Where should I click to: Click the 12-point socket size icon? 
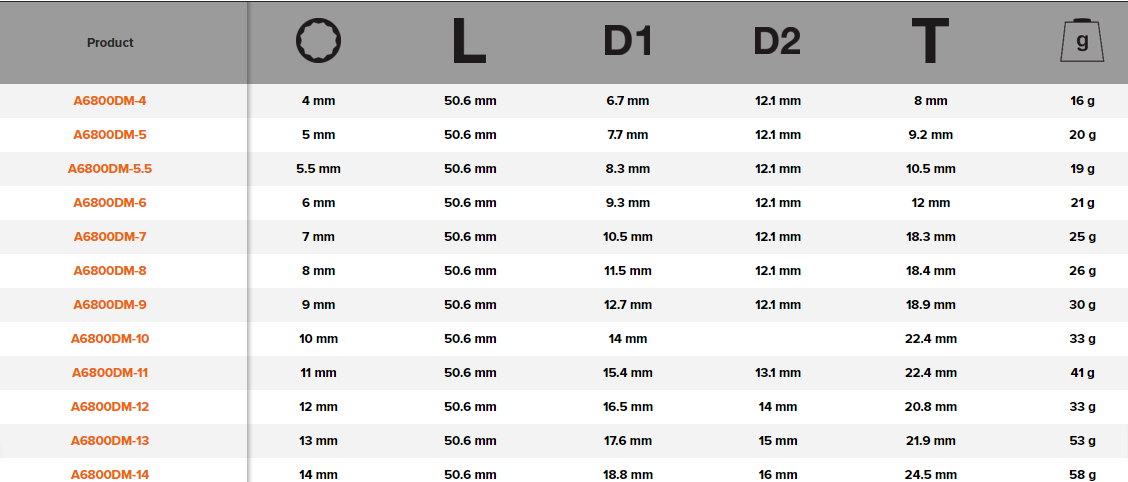[319, 41]
